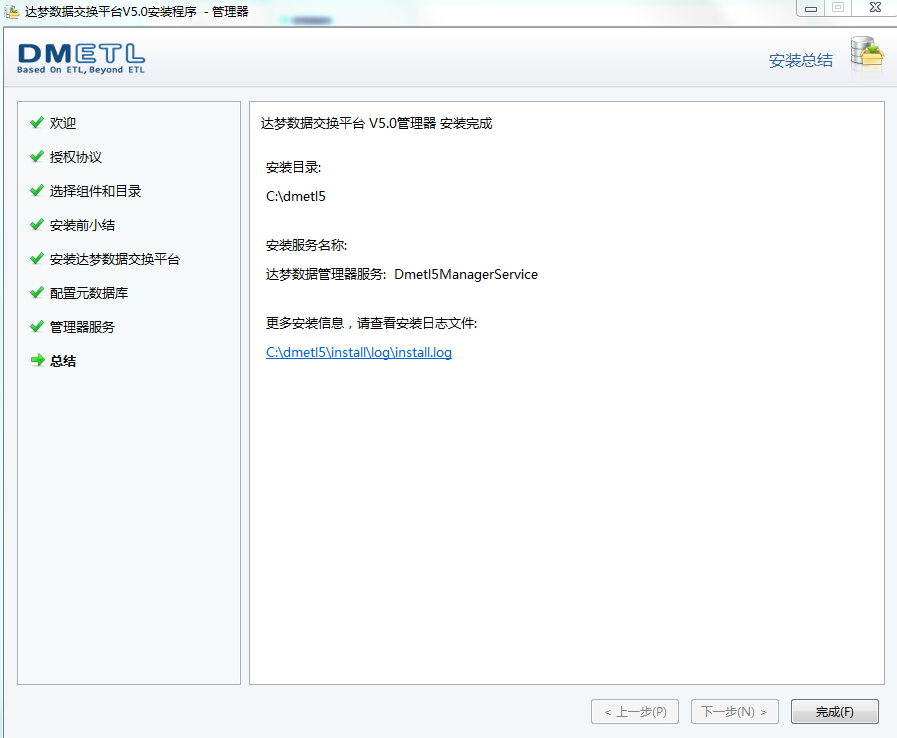This screenshot has height=738, width=897.
Task: Click the checkmark beside 管理器服务
Action: [37, 326]
